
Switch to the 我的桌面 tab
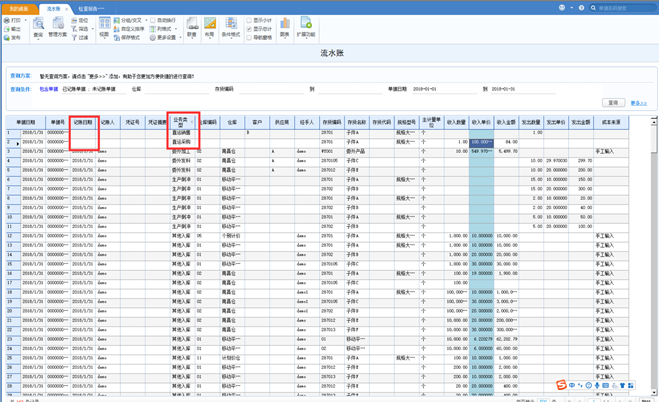pos(19,8)
